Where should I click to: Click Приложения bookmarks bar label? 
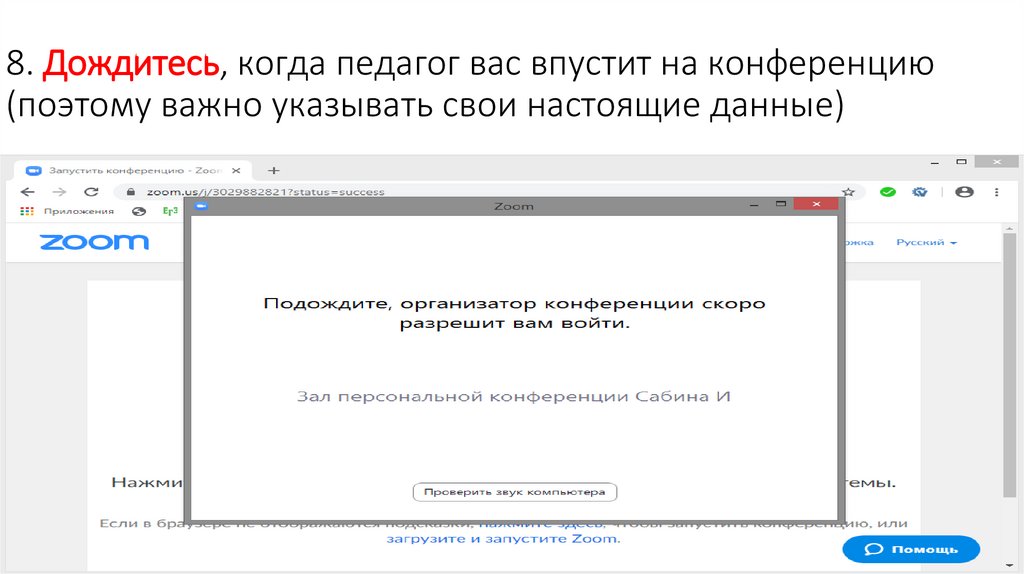click(x=78, y=211)
